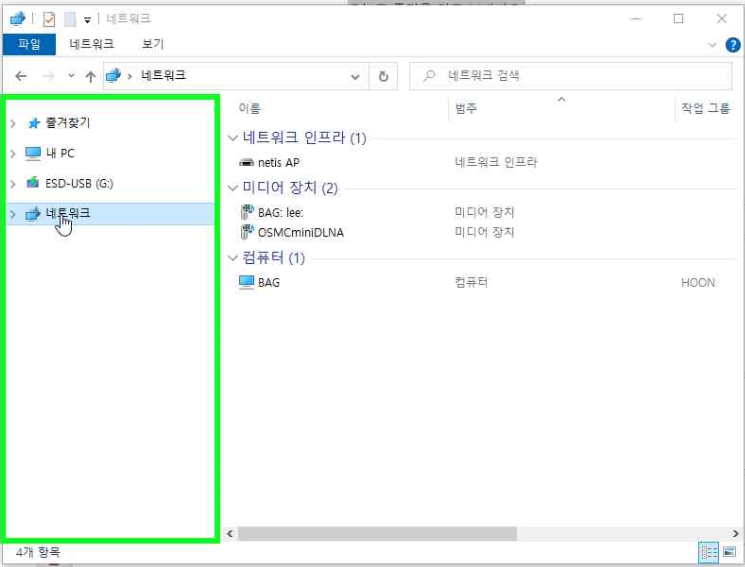Viewport: 745px width, 567px height.
Task: Collapse the 네트워크 인프라 (1) group
Action: (233, 138)
